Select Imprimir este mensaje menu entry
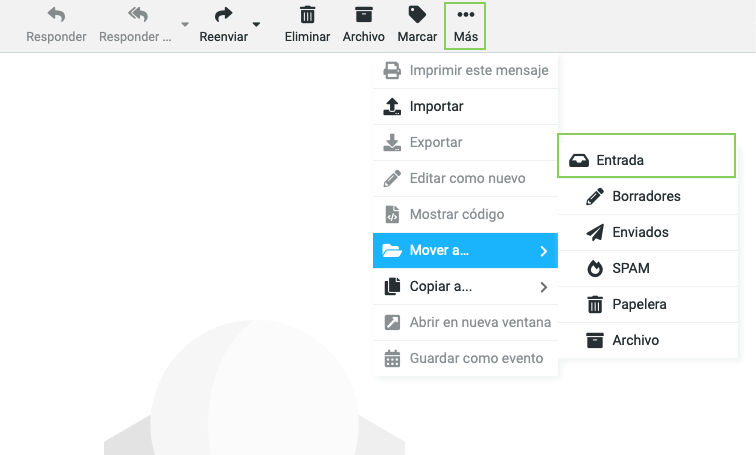The image size is (756, 455). tap(465, 70)
